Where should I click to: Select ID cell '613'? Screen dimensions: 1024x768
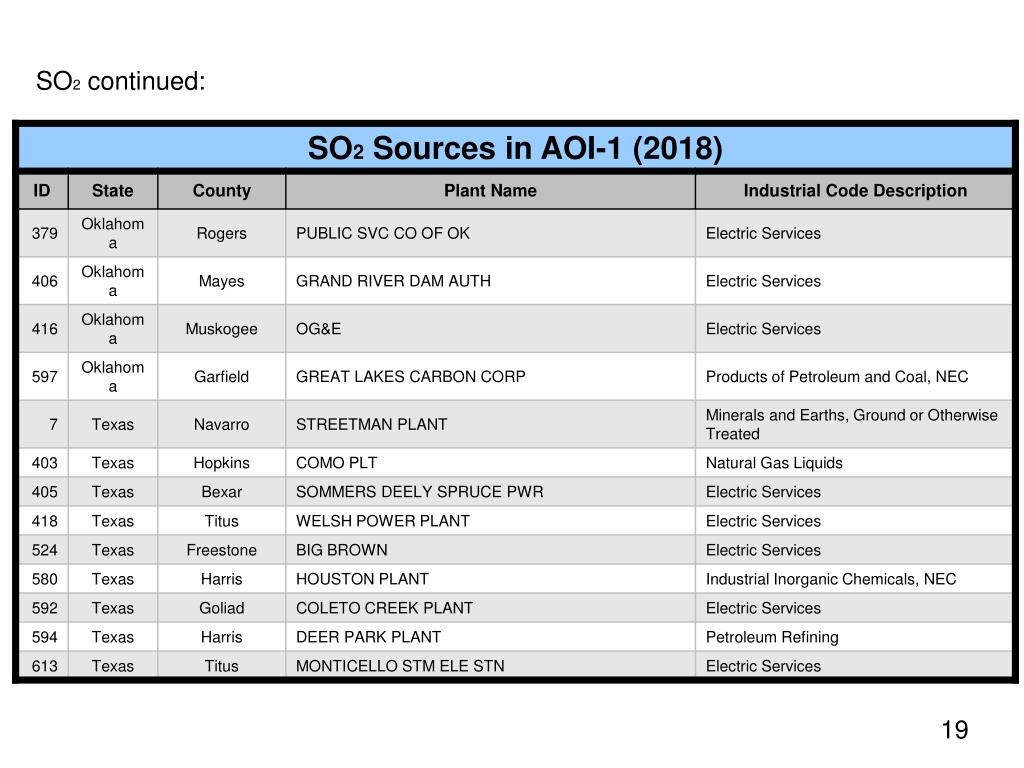coord(44,666)
